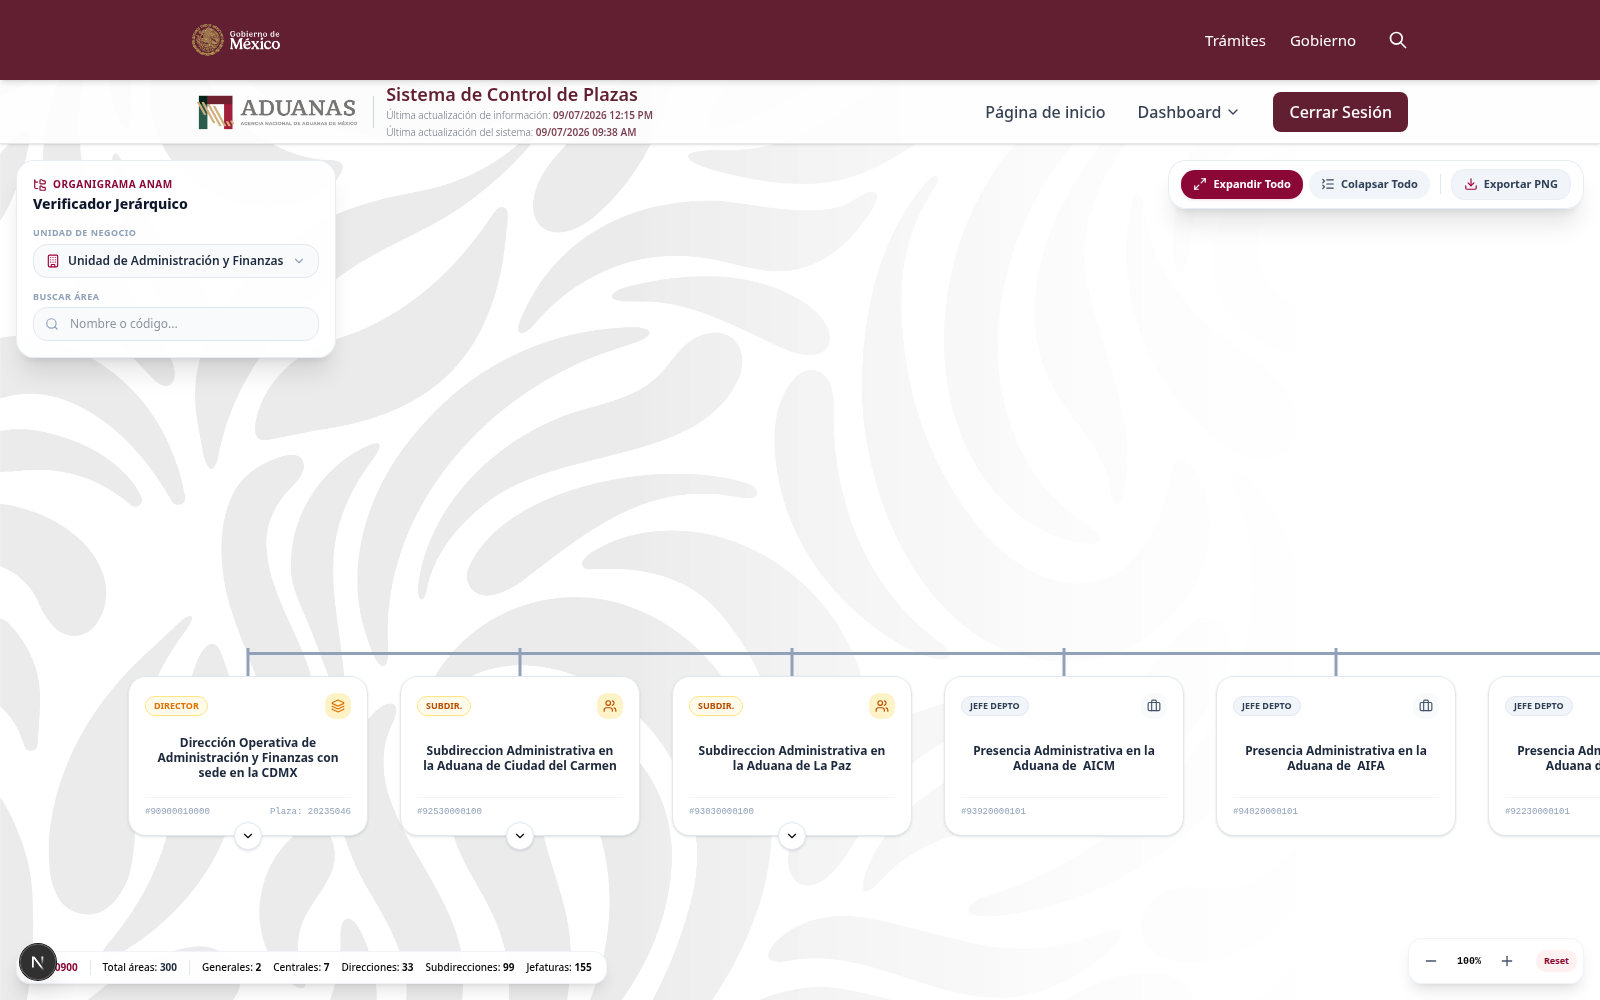Click the DIRECTOR badge
The width and height of the screenshot is (1600, 1000).
tap(176, 706)
